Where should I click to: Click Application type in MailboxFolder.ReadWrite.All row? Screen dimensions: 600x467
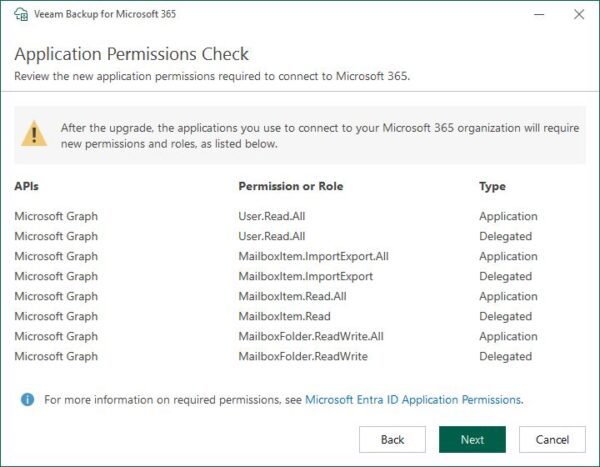click(x=508, y=336)
